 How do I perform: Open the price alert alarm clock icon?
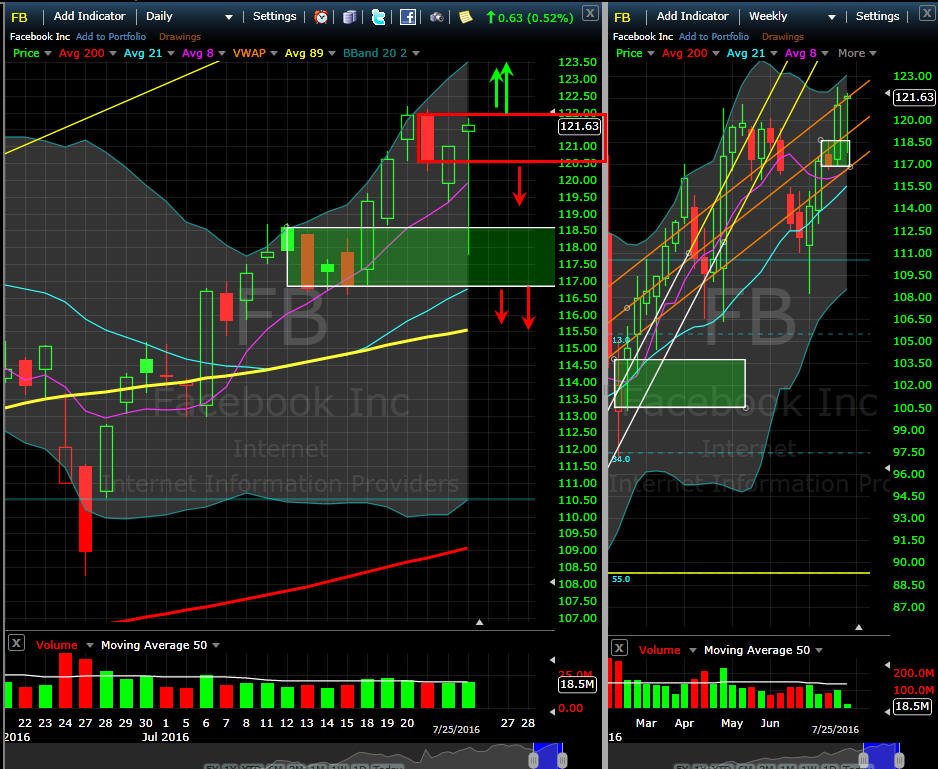pos(321,17)
